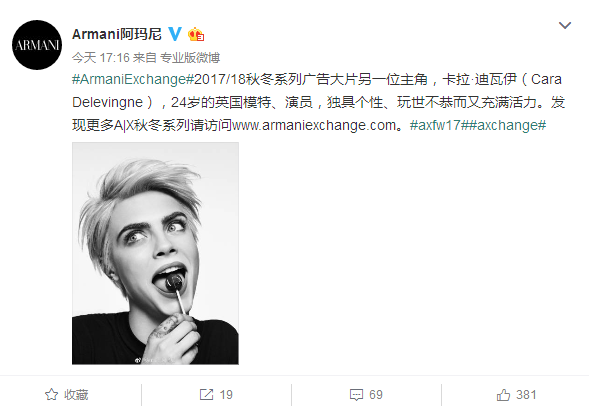Click the like count 381
The image size is (589, 411).
526,395
